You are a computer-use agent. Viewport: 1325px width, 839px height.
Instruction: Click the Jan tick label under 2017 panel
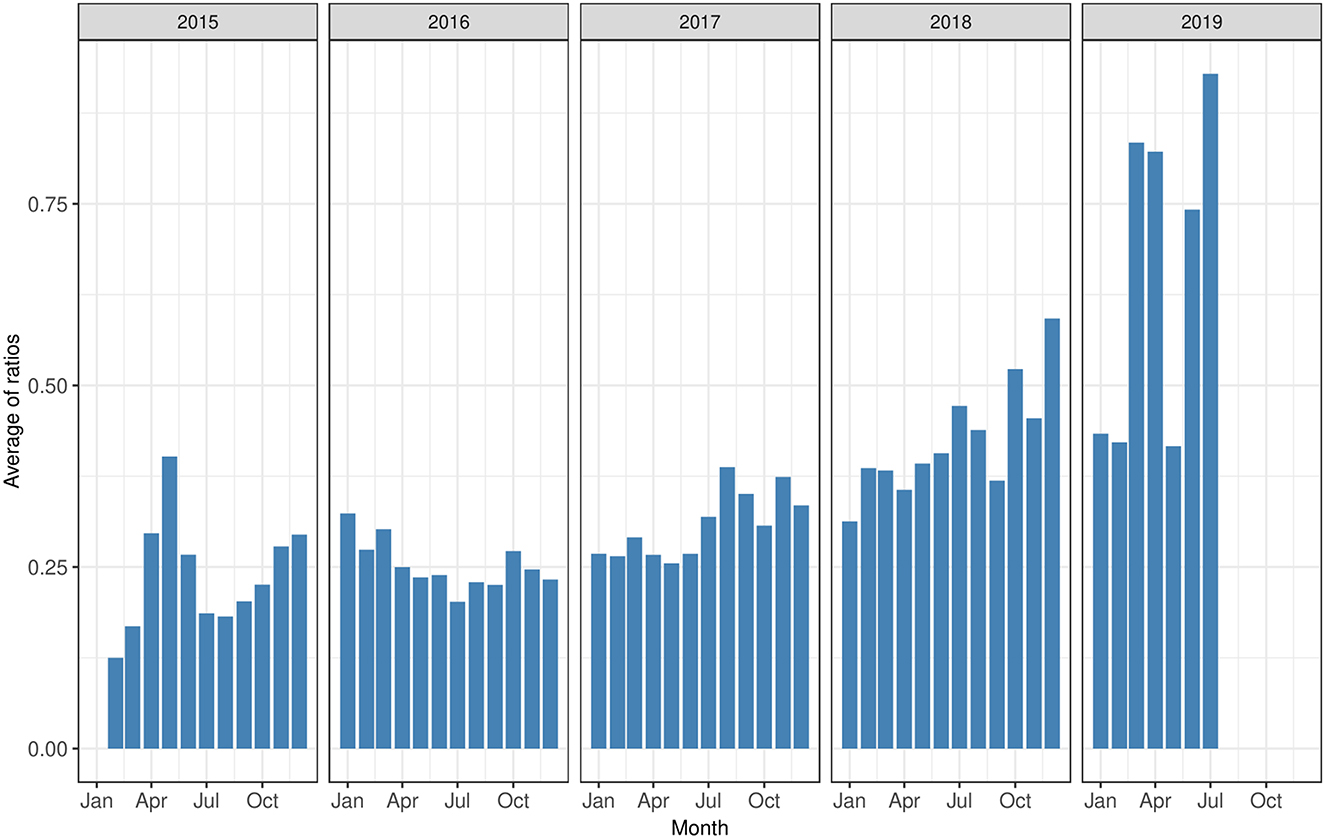[599, 802]
